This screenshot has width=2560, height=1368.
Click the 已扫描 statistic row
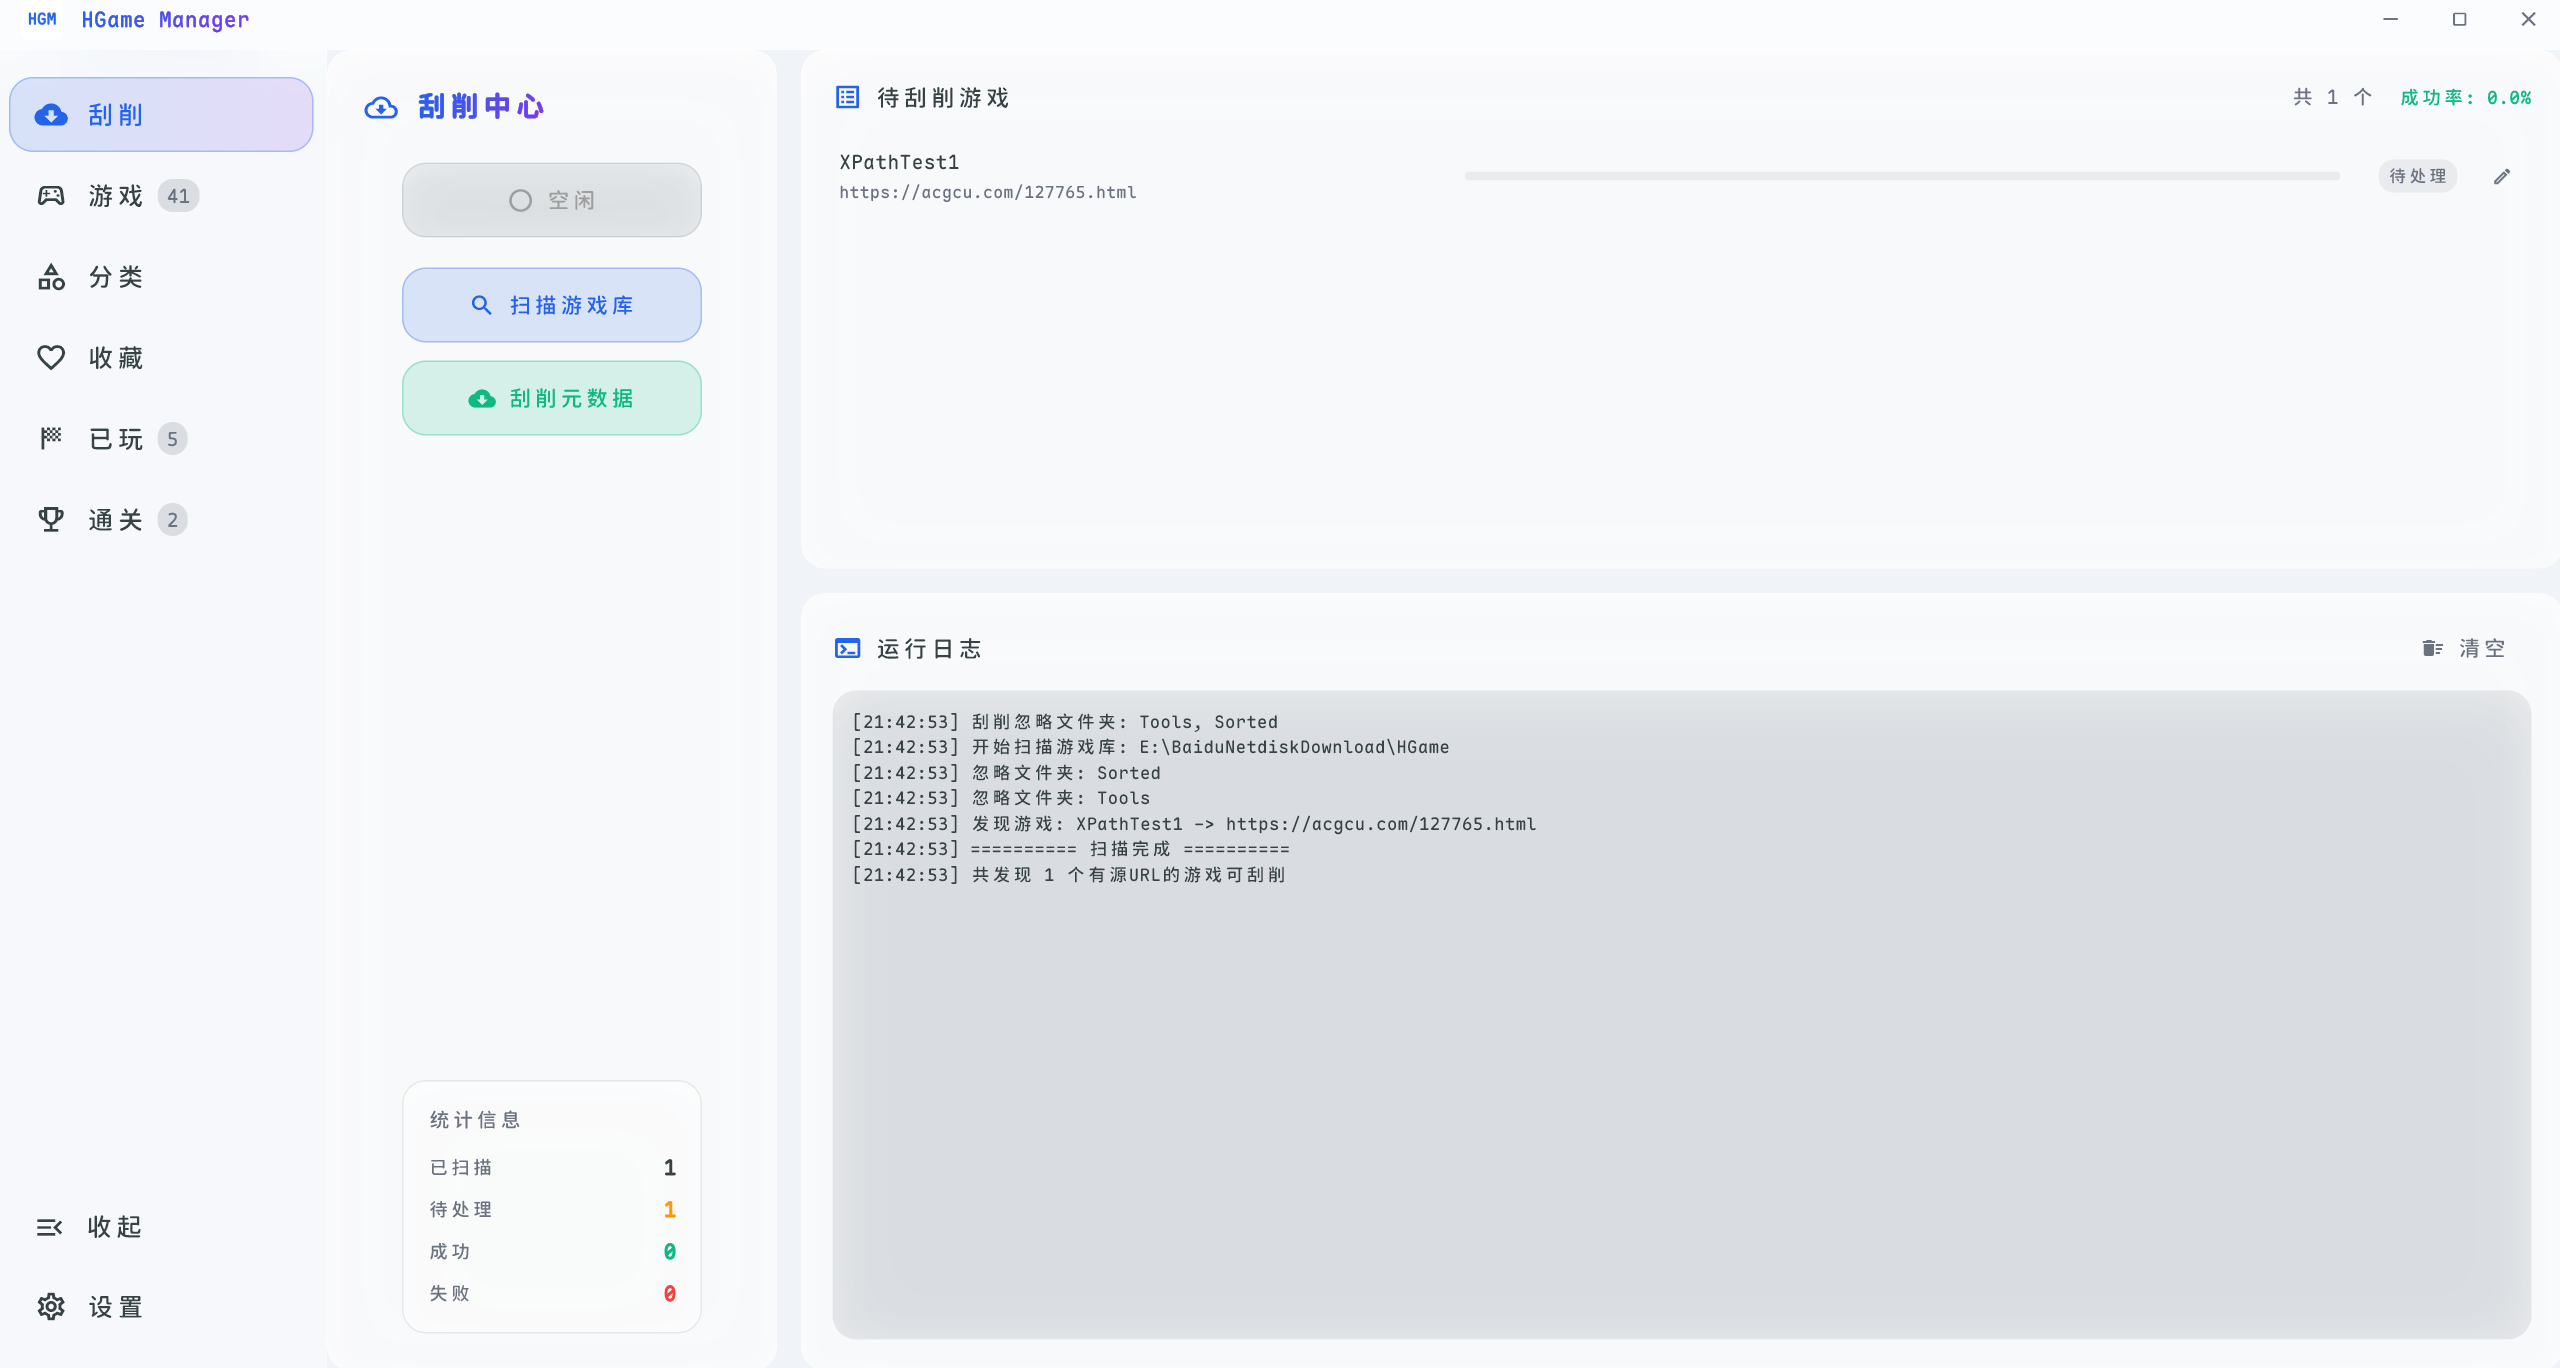tap(552, 1167)
